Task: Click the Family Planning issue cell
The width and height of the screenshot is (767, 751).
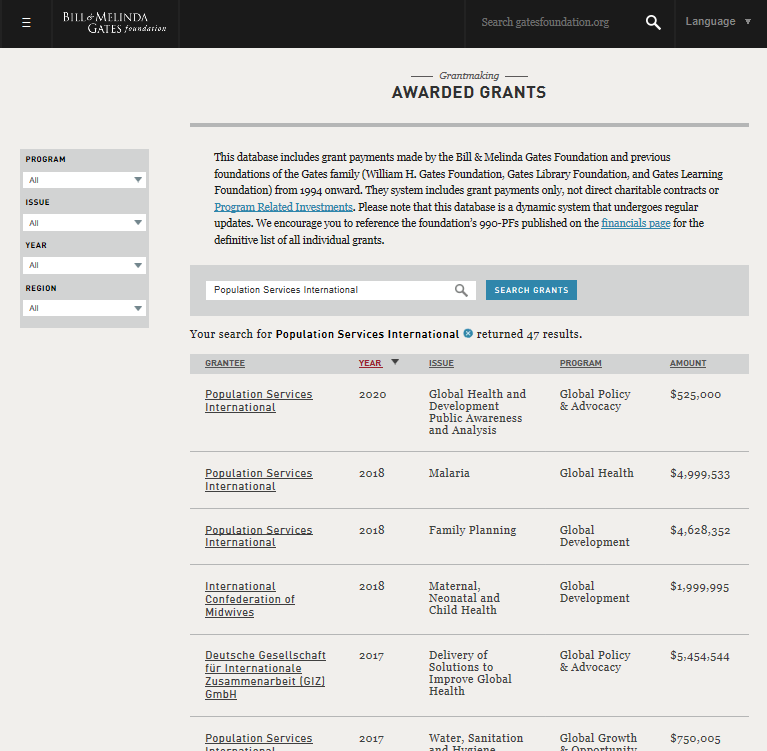Action: click(472, 530)
